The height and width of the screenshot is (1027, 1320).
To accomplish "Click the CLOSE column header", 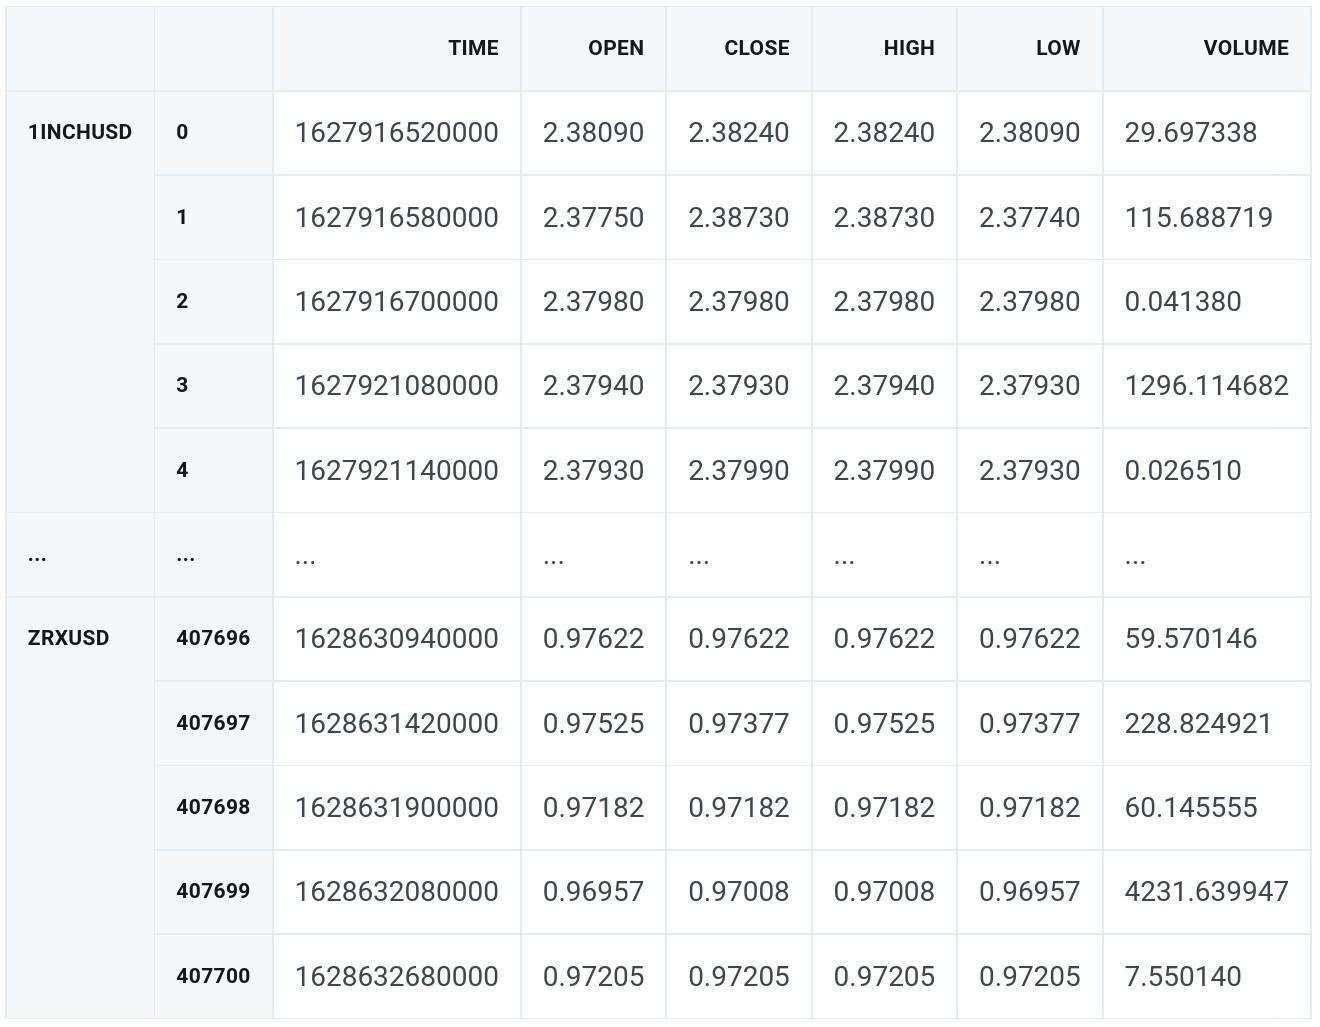I will pyautogui.click(x=756, y=47).
